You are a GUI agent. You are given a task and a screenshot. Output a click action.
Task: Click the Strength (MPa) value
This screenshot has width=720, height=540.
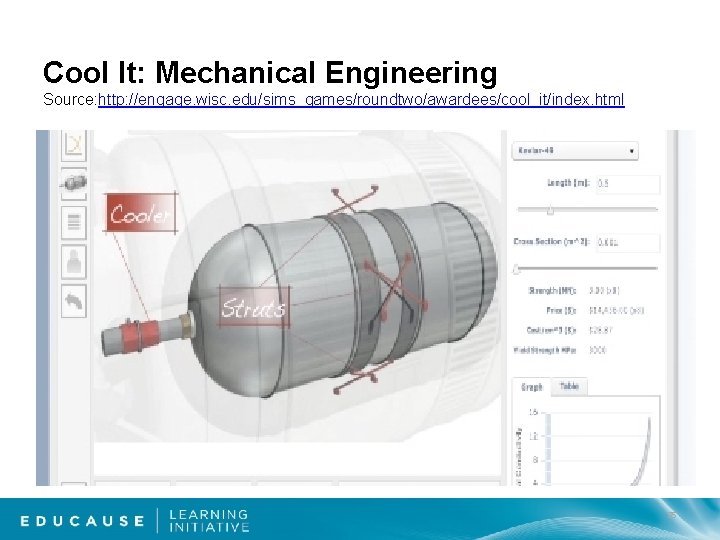click(604, 291)
